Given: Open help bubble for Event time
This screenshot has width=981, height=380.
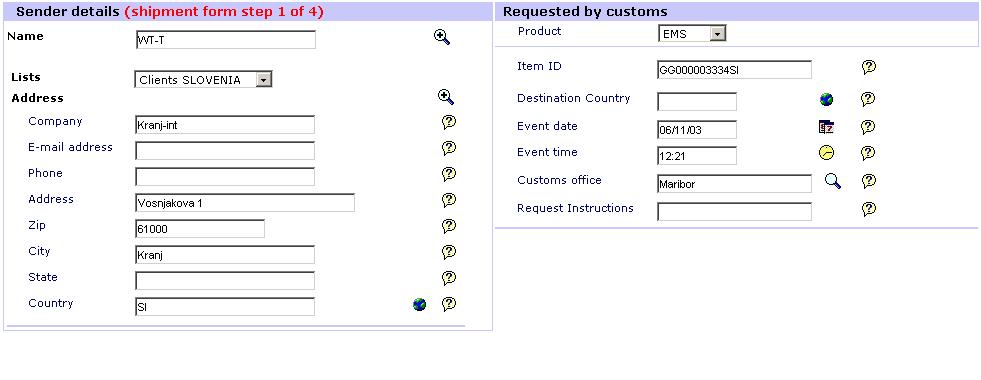Looking at the screenshot, I should pyautogui.click(x=868, y=153).
